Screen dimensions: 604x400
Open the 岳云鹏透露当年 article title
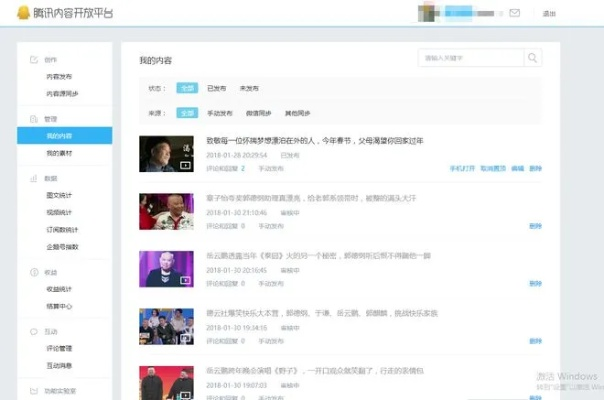click(x=318, y=256)
